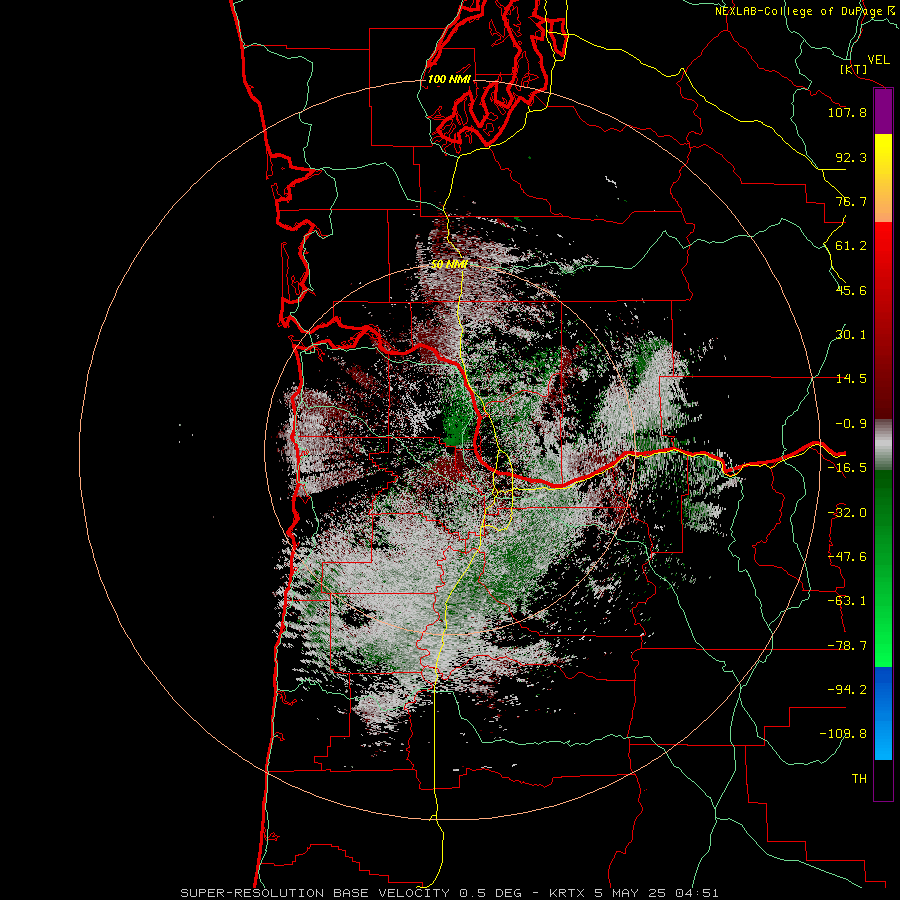Click the 61.2 velocity scale value
This screenshot has height=900, width=900.
coord(851,246)
